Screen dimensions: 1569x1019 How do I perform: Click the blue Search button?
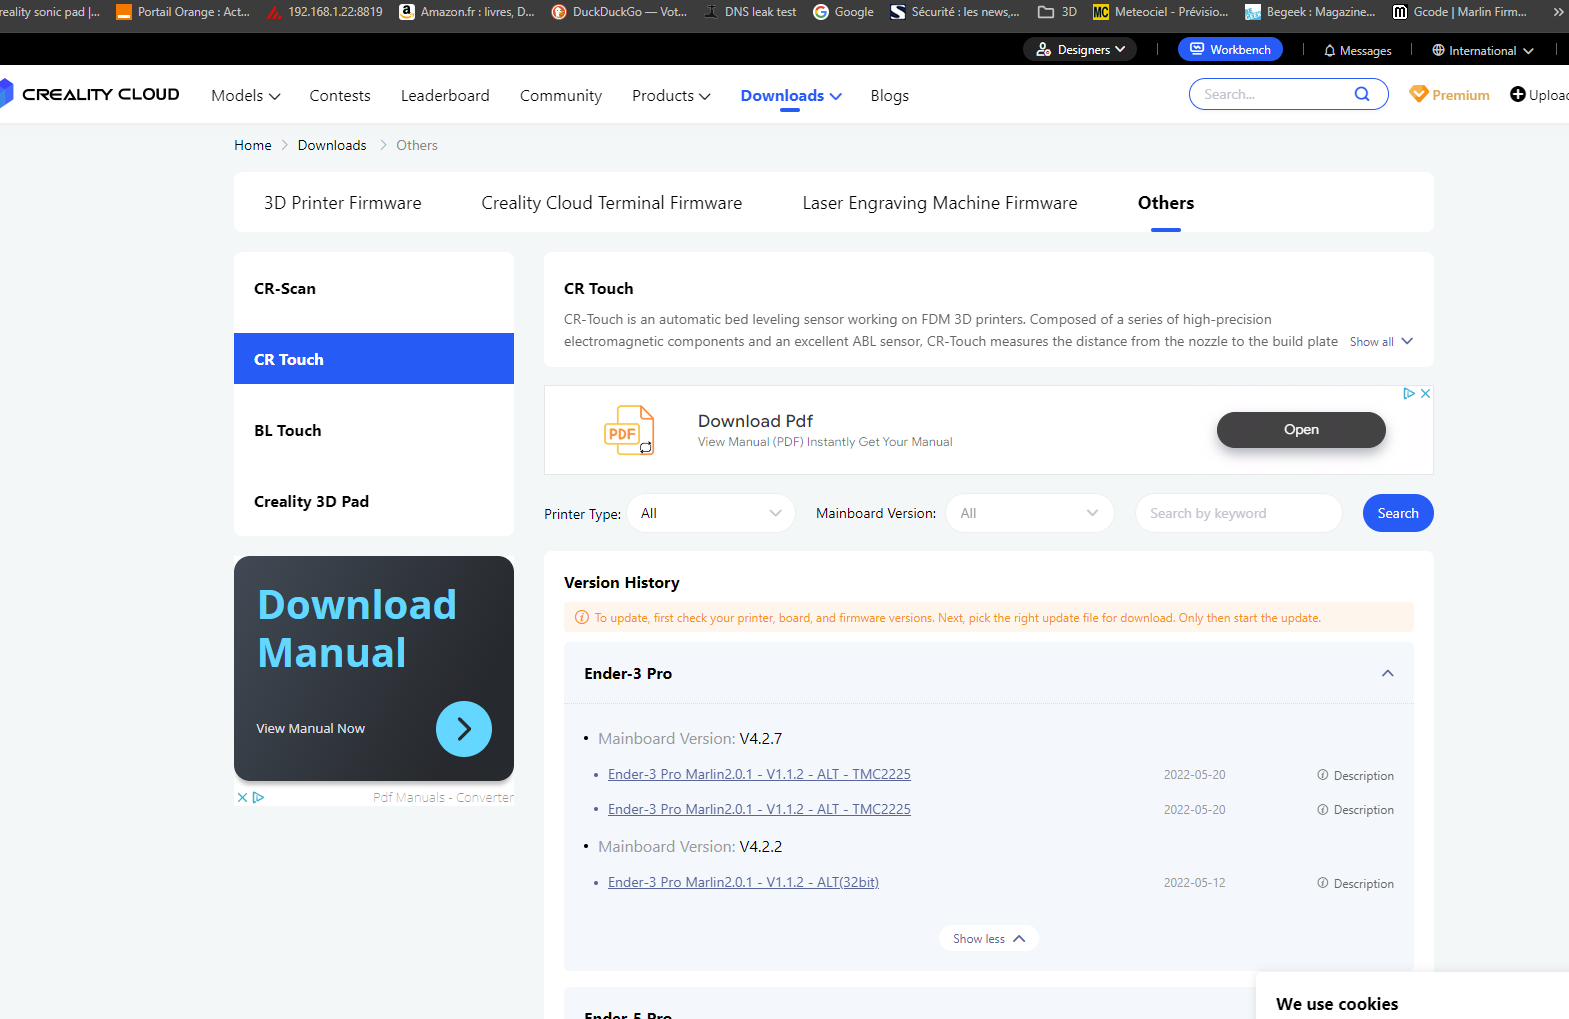[x=1398, y=513]
